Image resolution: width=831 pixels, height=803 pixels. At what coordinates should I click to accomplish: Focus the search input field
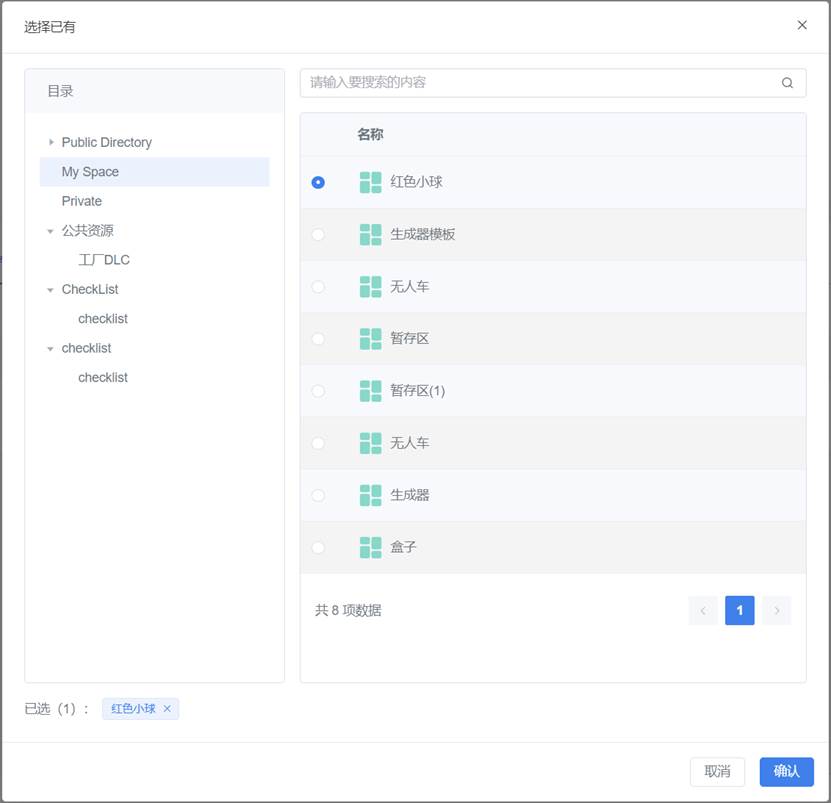[553, 83]
